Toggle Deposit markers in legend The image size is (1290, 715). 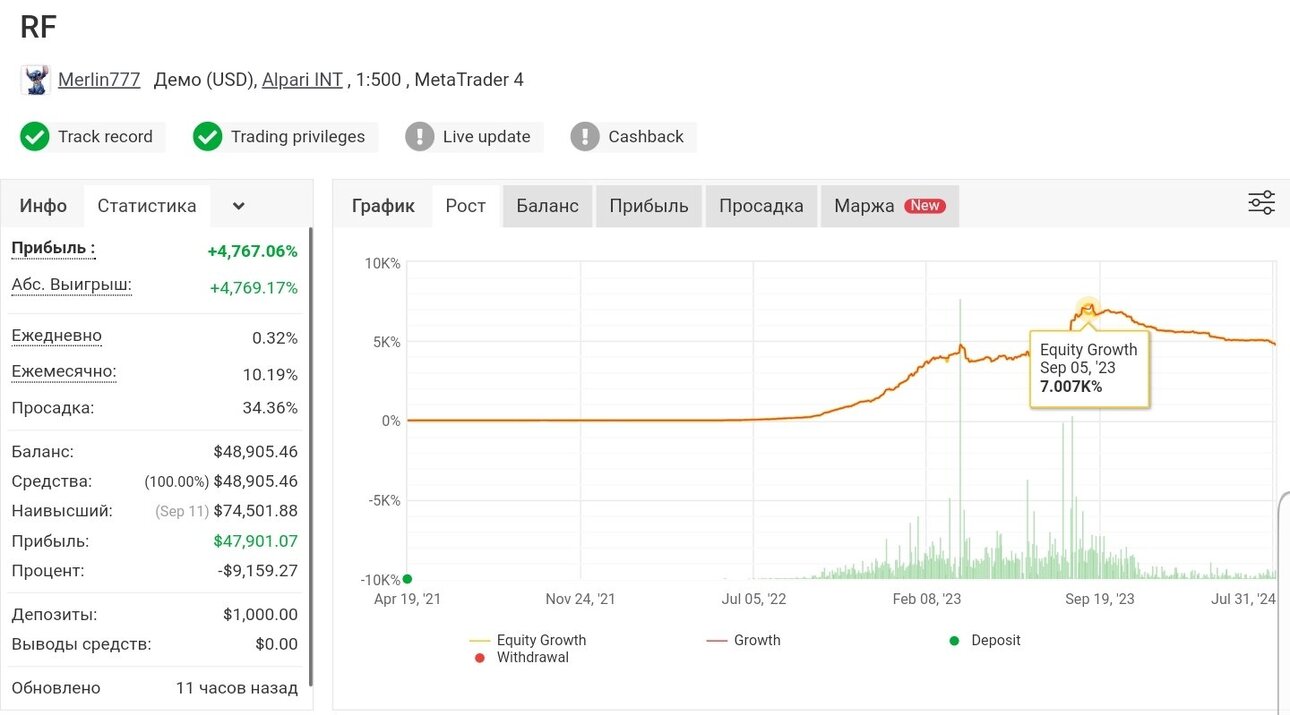tap(985, 640)
